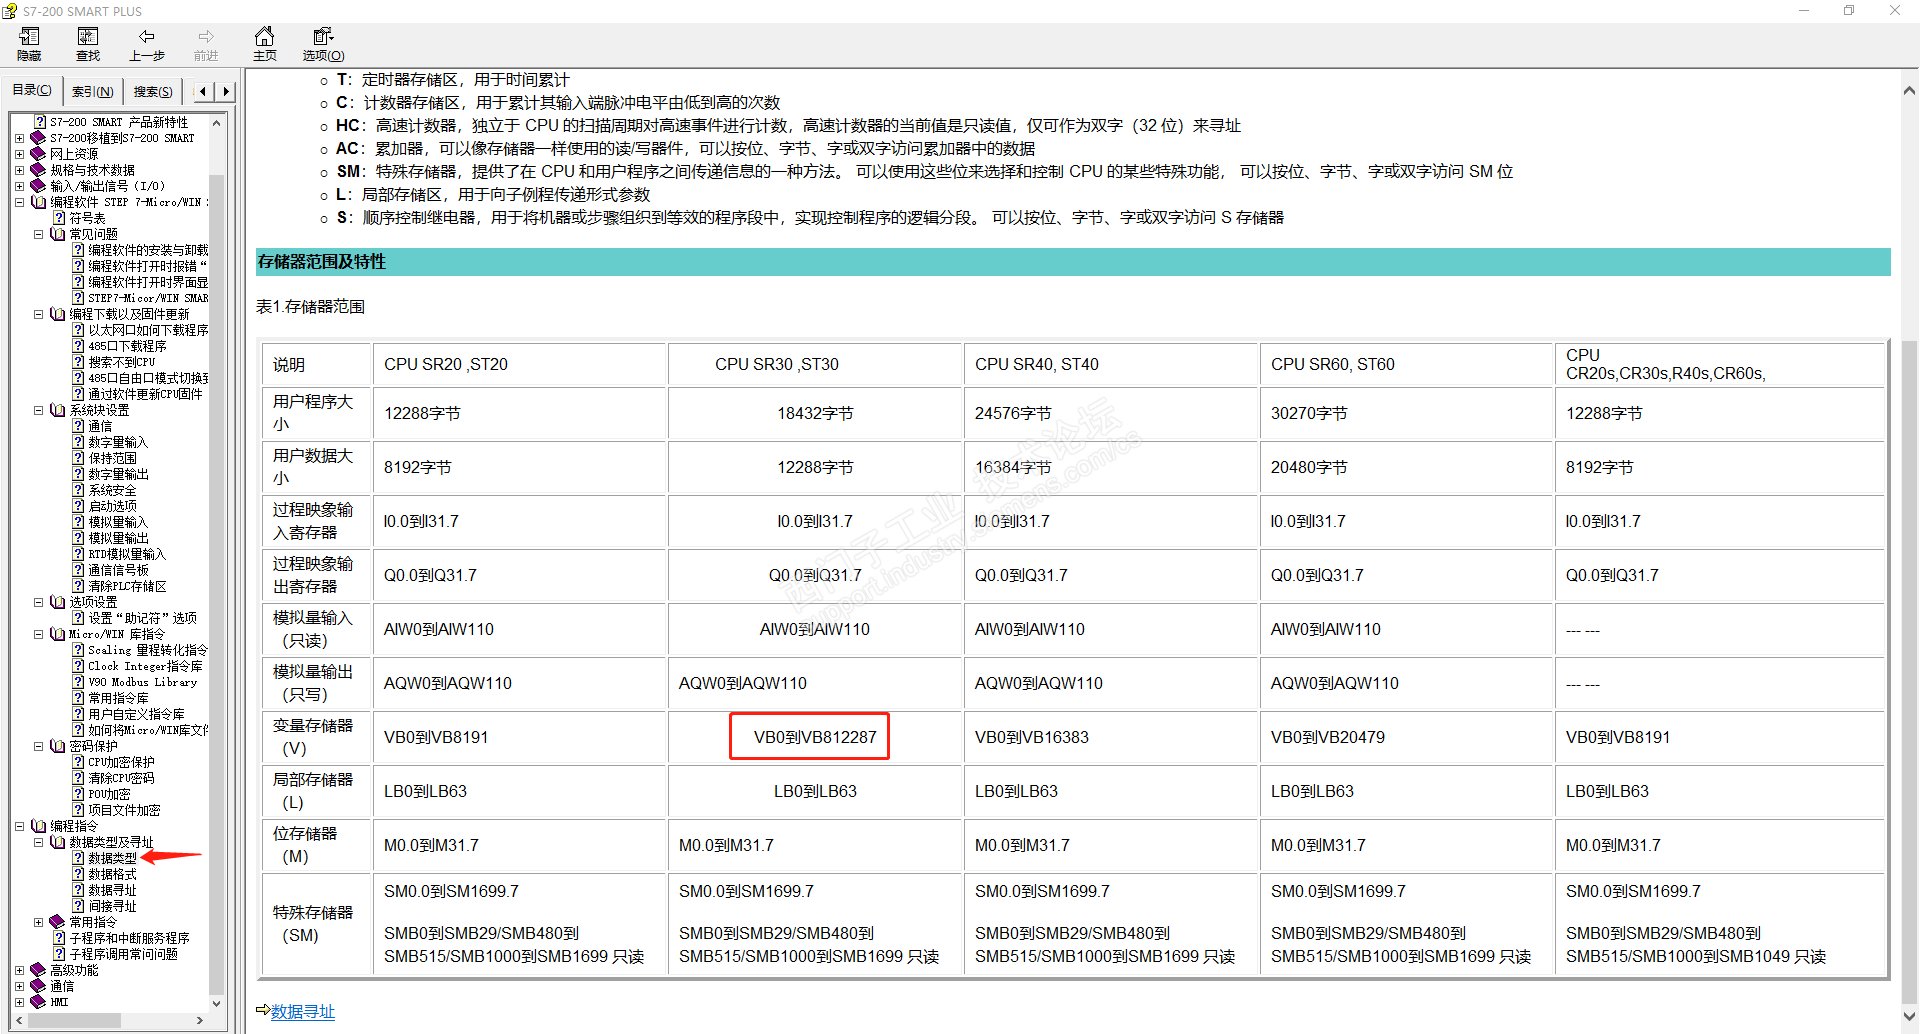Open the 485口下载程序 topic

coord(127,346)
